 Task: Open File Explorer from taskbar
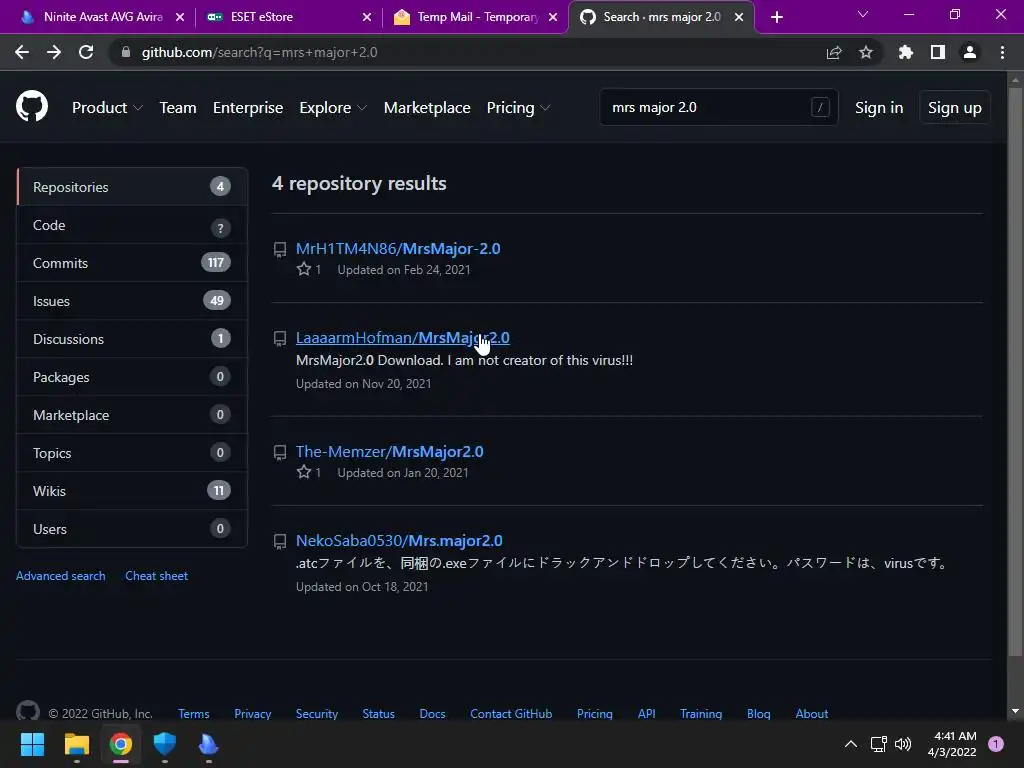[76, 744]
